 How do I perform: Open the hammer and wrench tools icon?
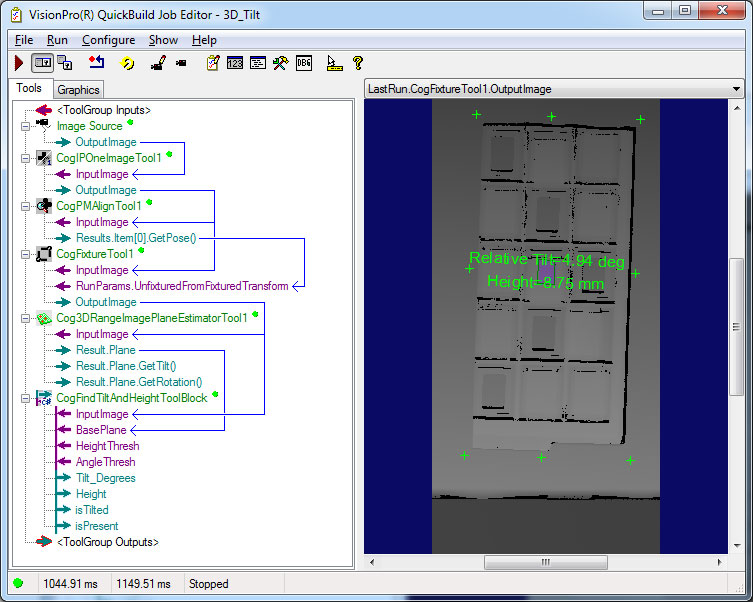(281, 63)
